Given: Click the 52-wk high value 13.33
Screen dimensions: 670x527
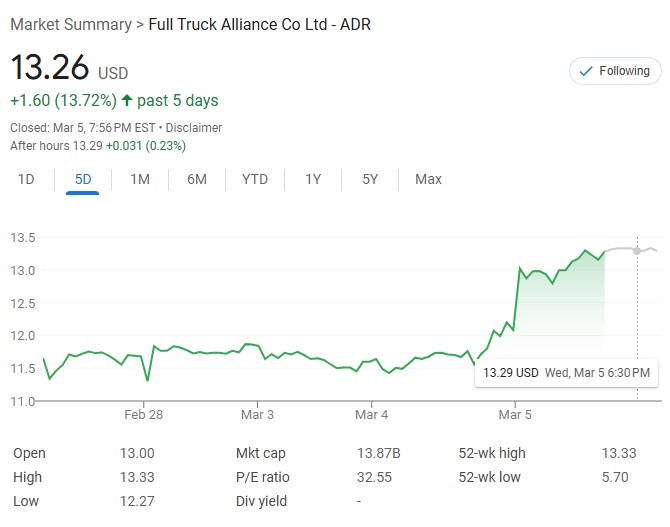Looking at the screenshot, I should (x=619, y=453).
